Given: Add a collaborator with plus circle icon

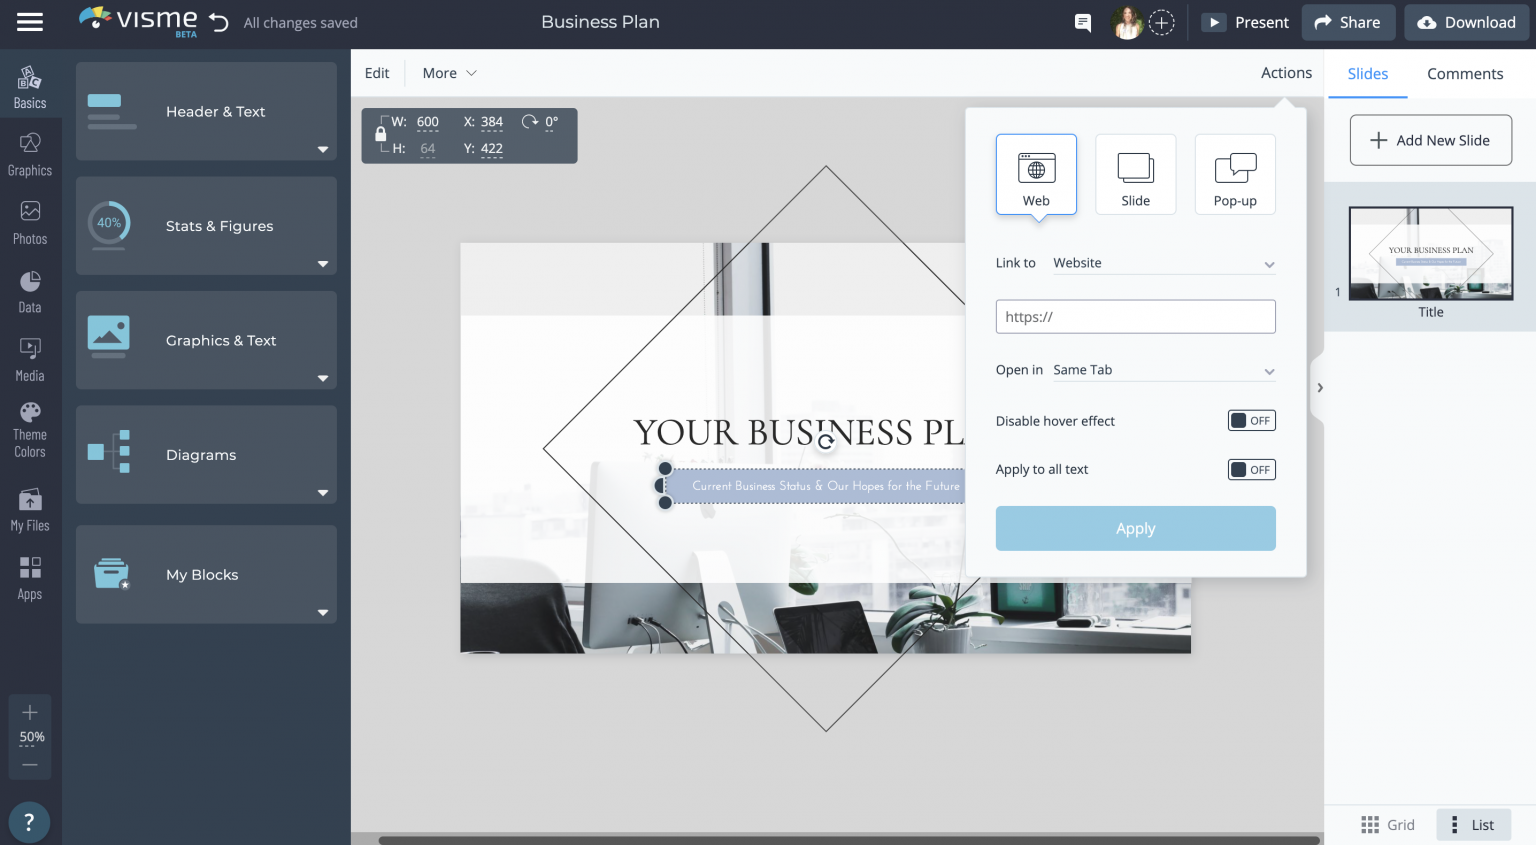Looking at the screenshot, I should [1161, 22].
